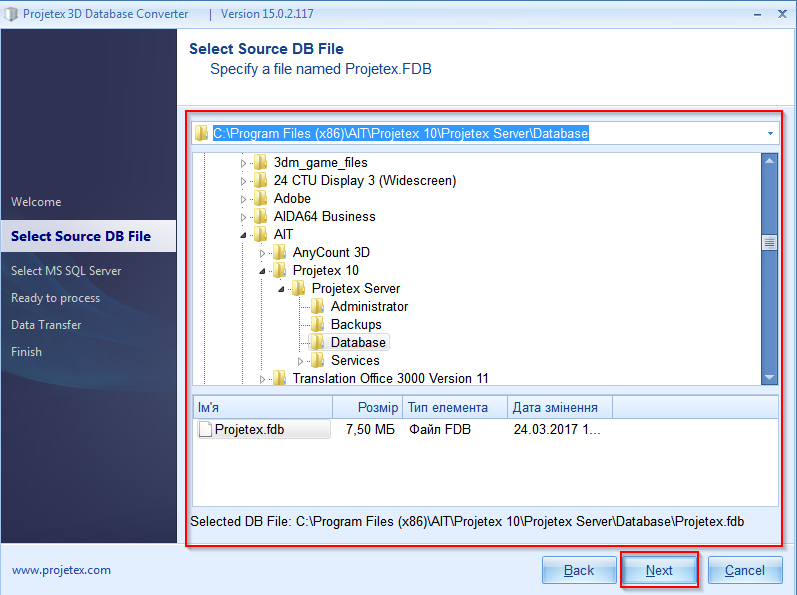Expand the 24 CTU Display 3 folder

tap(243, 181)
